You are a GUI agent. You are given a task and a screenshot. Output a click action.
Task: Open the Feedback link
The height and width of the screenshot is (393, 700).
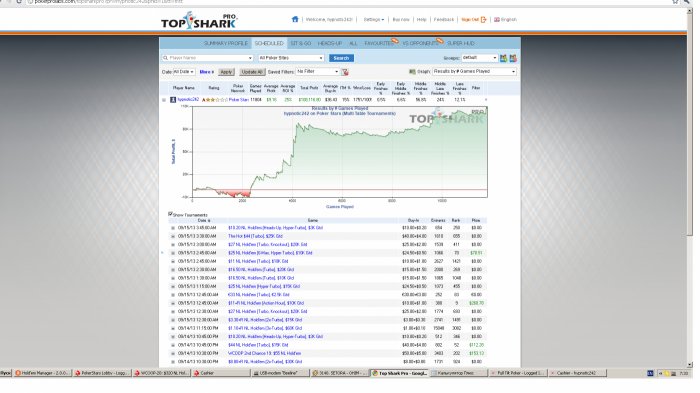coord(444,20)
